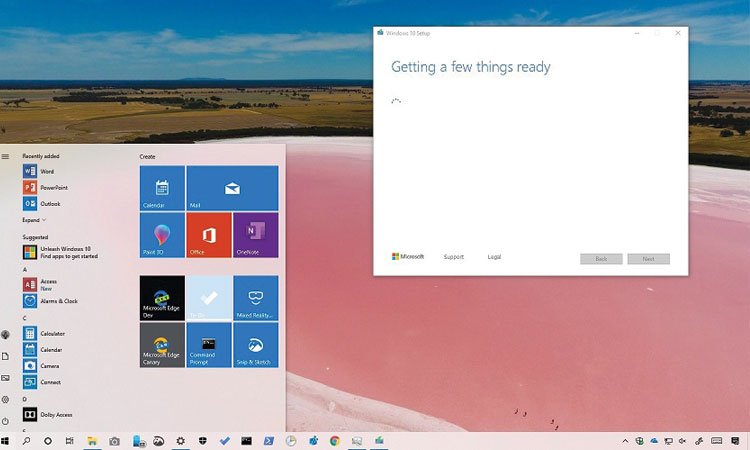Open the Mail tile
The height and width of the screenshot is (450, 750).
coord(232,188)
